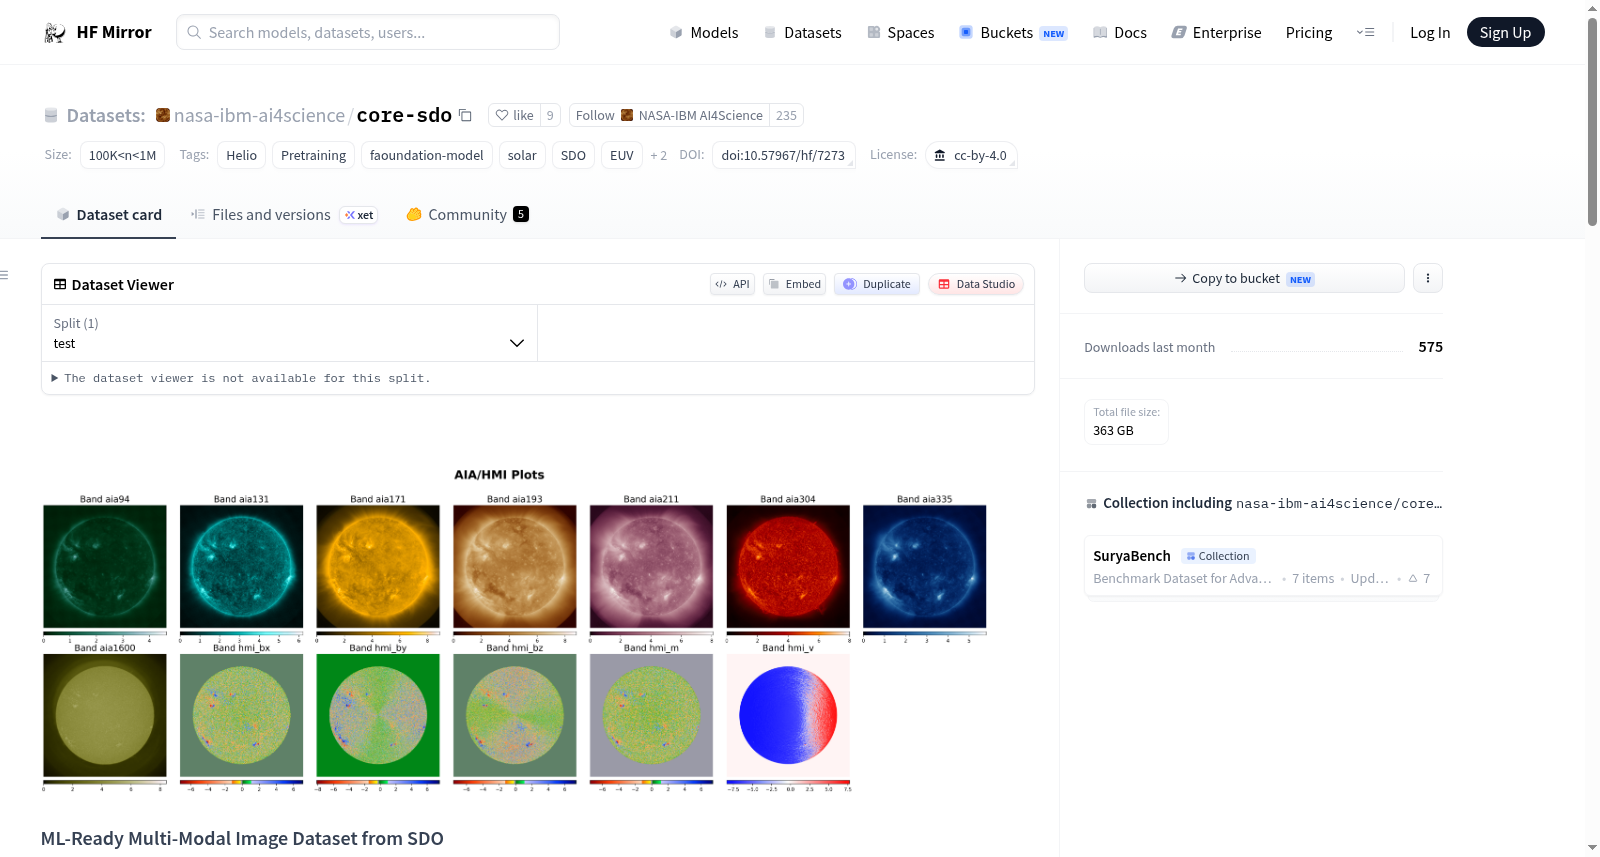Toggle the left sidebar outline icon
The width and height of the screenshot is (1600, 857).
(x=4, y=275)
